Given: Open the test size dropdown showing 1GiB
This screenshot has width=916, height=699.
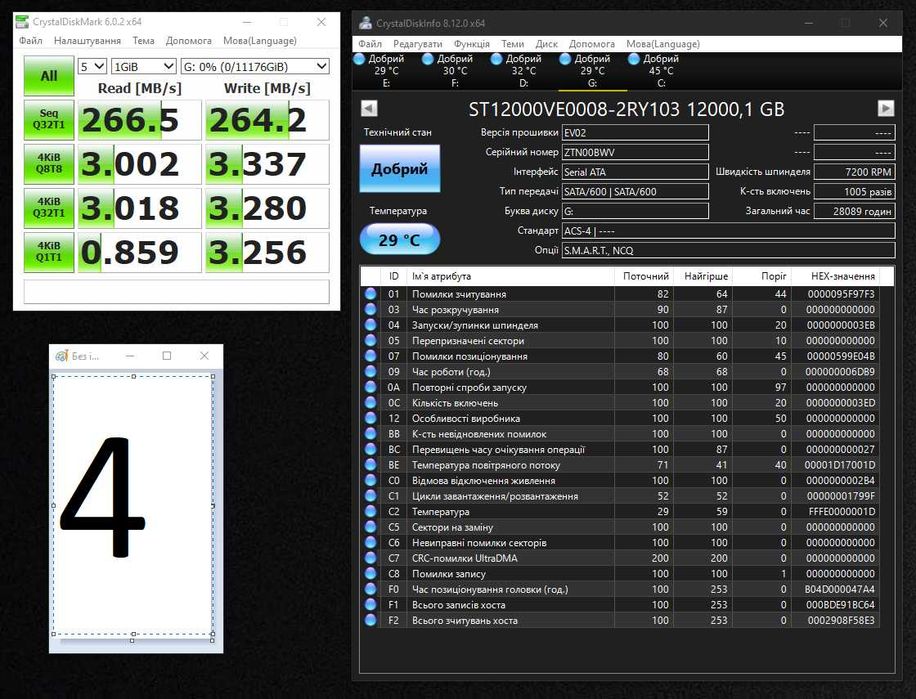Looking at the screenshot, I should [144, 67].
